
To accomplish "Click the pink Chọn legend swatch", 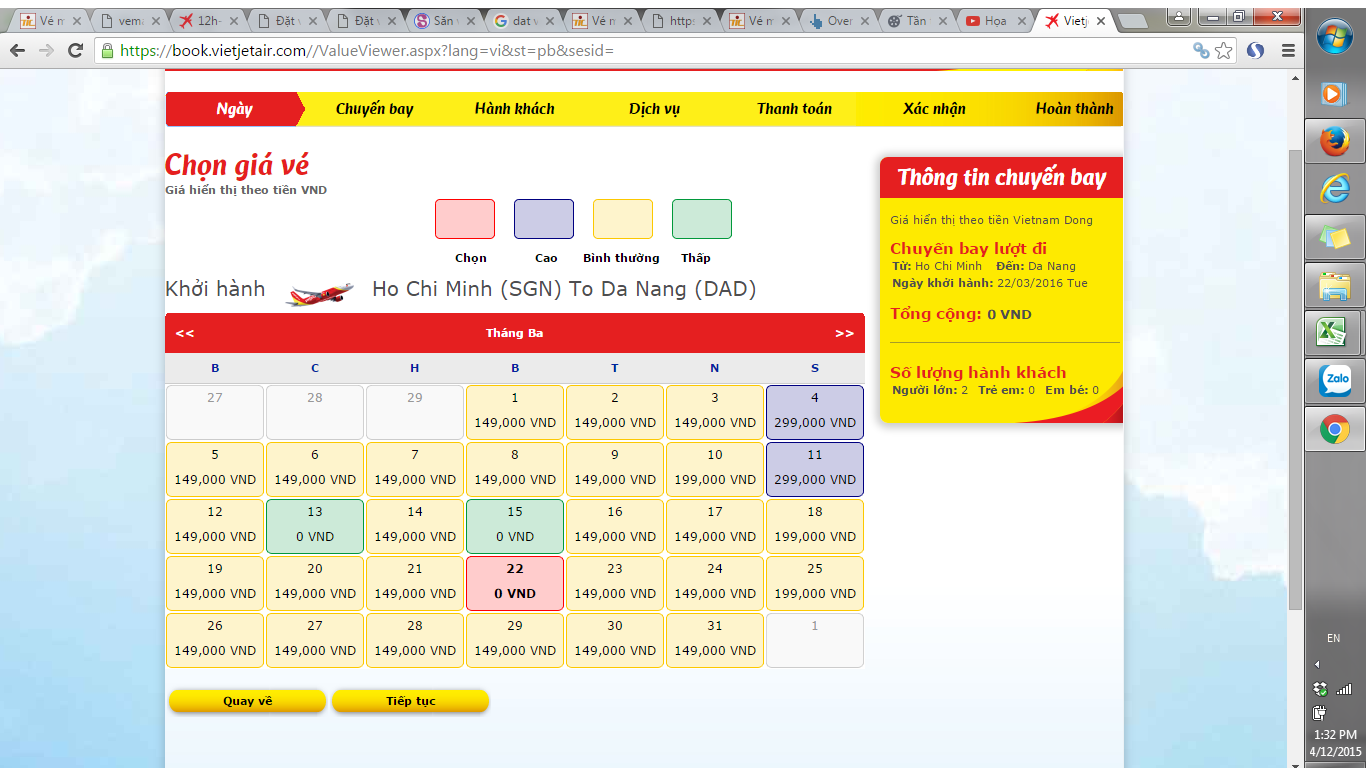I will point(465,219).
